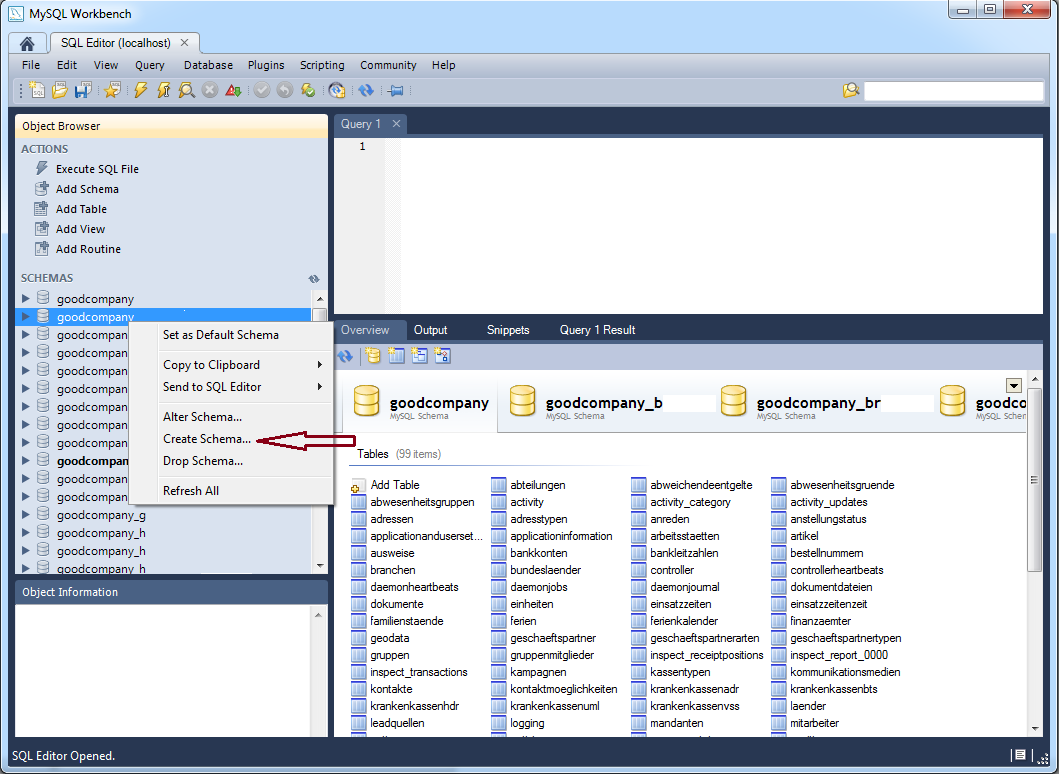Viewport: 1059px width, 774px height.
Task: Choose Create Schema... from context menu
Action: pyautogui.click(x=231, y=439)
